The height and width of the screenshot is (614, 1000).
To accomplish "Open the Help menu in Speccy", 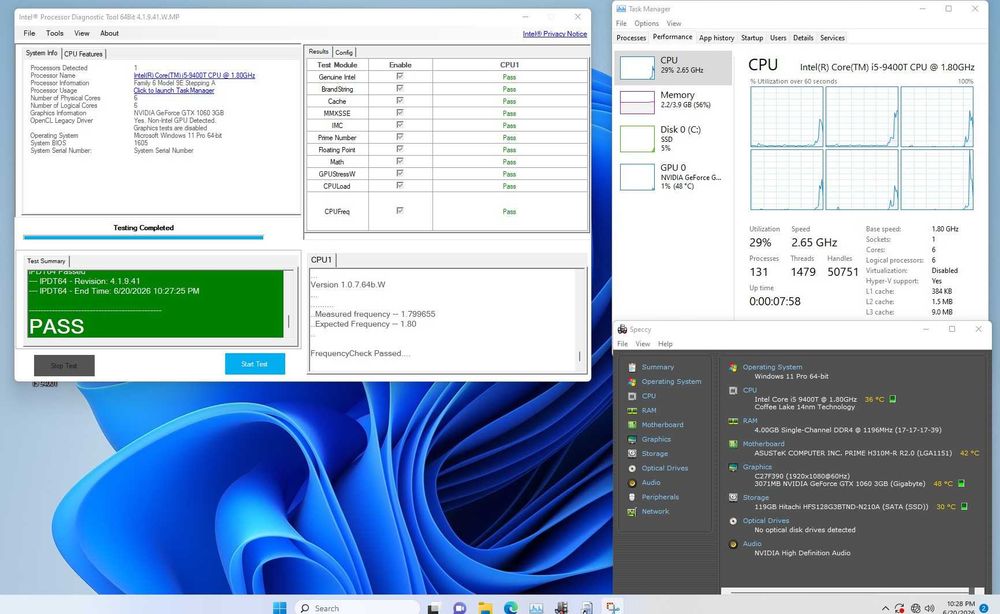I will [x=665, y=344].
